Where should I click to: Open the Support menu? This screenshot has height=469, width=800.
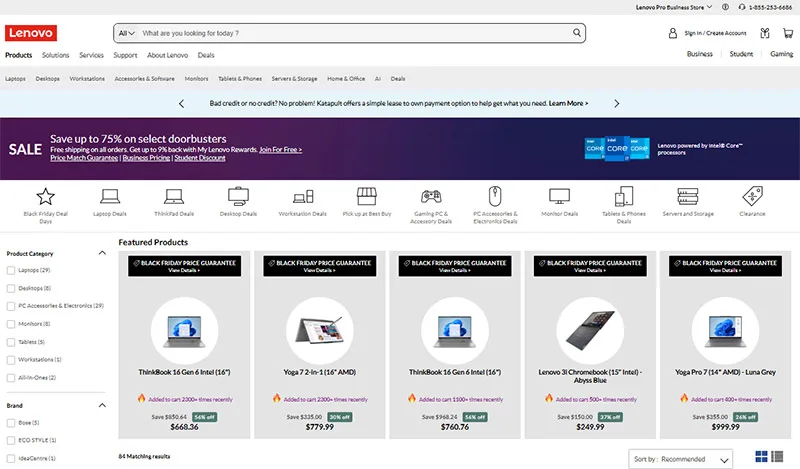[x=126, y=55]
